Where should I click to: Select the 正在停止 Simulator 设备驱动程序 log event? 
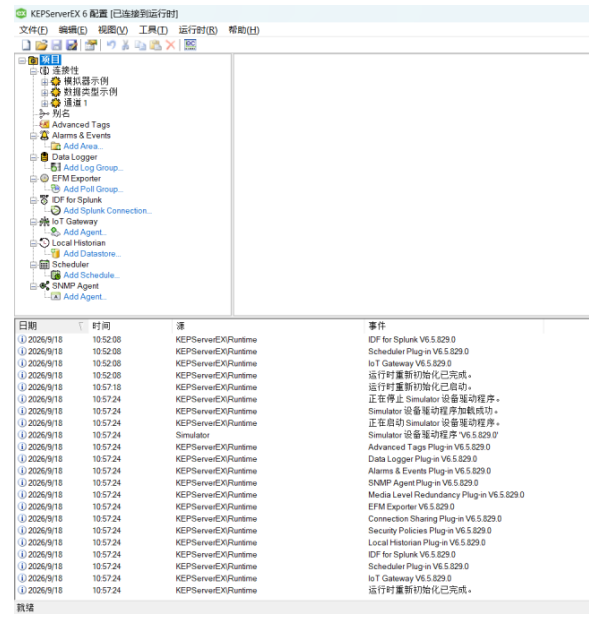(x=434, y=399)
